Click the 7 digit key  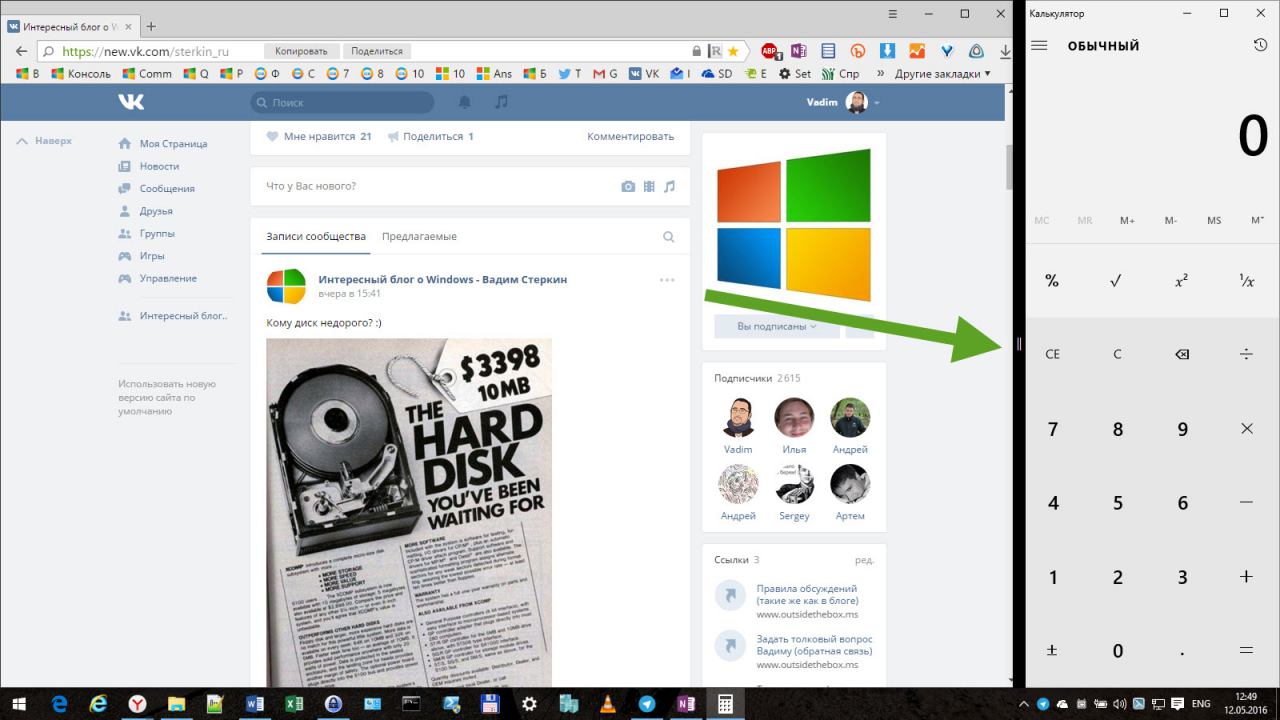pyautogui.click(x=1052, y=429)
